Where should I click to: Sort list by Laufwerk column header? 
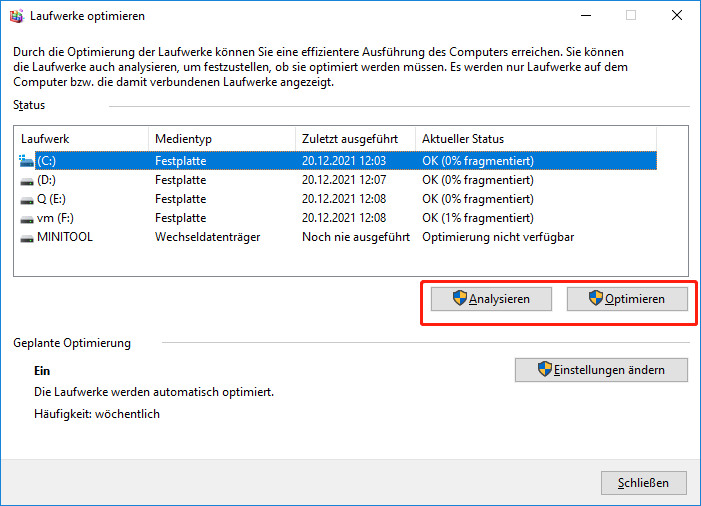(x=80, y=139)
